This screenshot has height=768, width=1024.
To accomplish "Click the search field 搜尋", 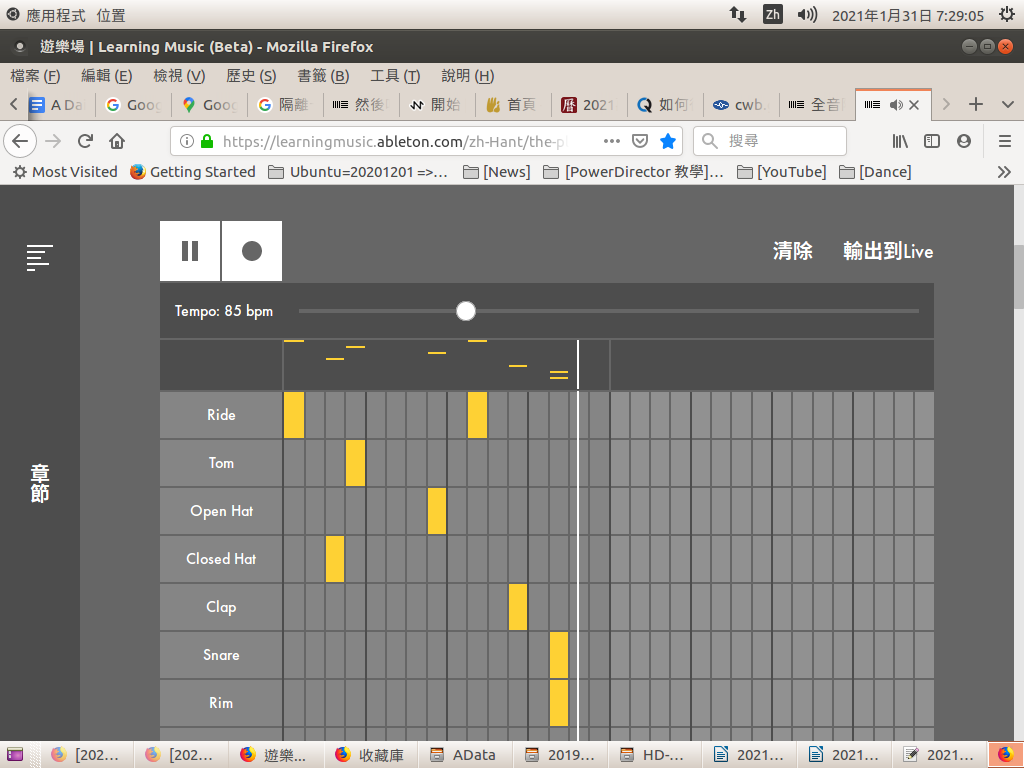I will (770, 141).
